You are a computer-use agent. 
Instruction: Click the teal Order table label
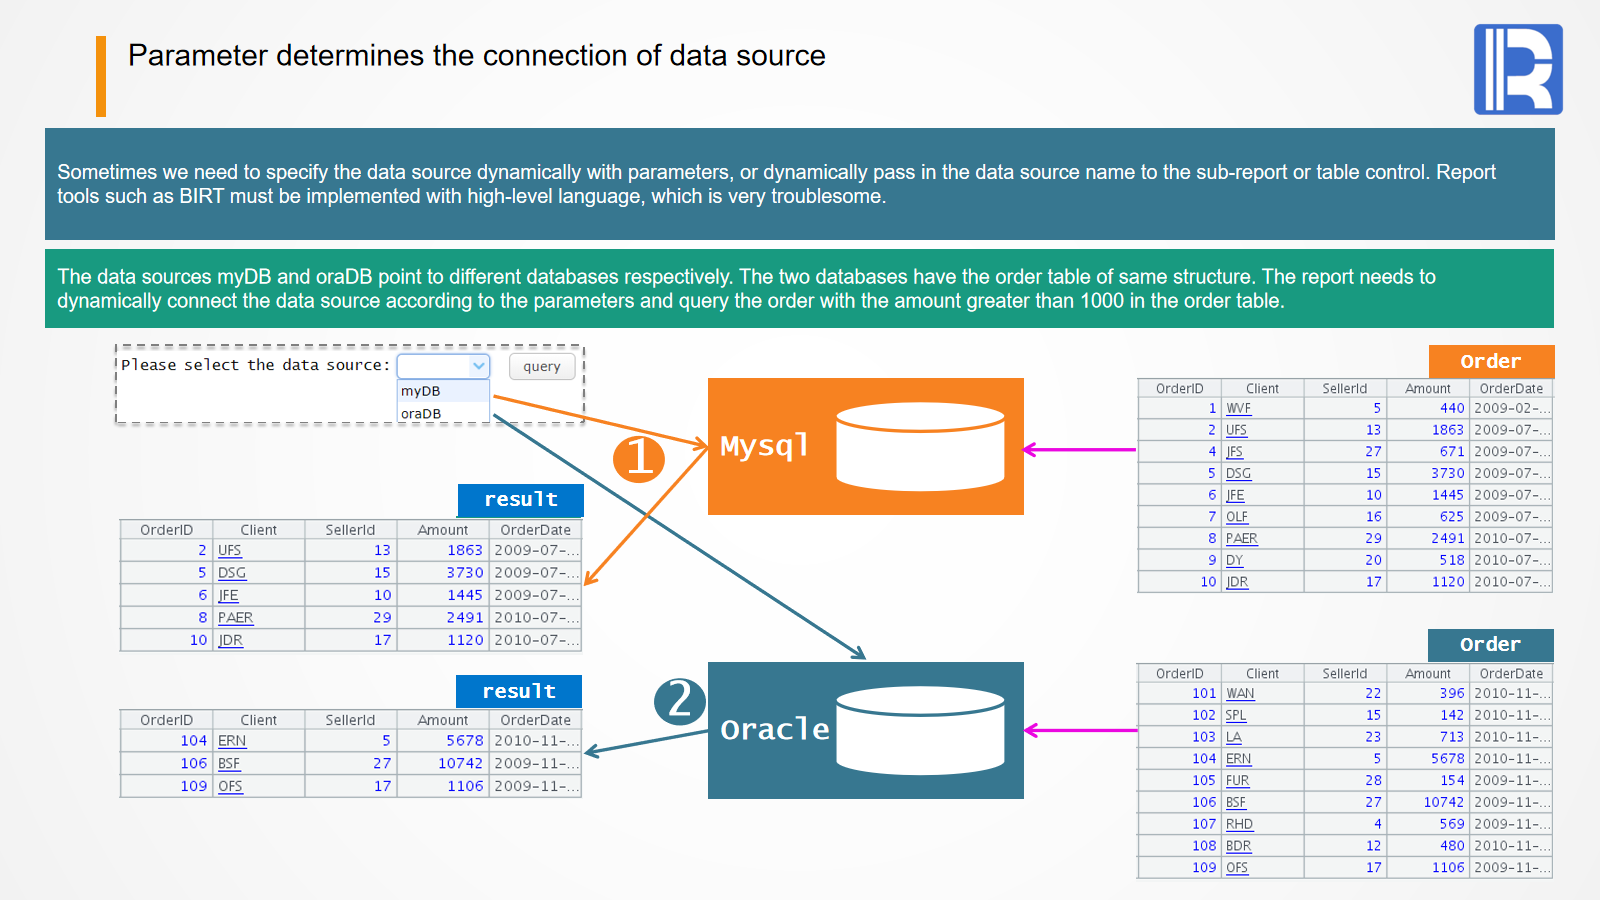[1490, 645]
